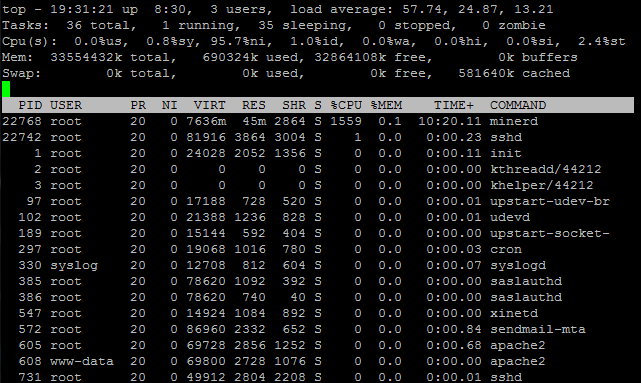
Task: Click the kthreadd/44212 command
Action: point(546,169)
